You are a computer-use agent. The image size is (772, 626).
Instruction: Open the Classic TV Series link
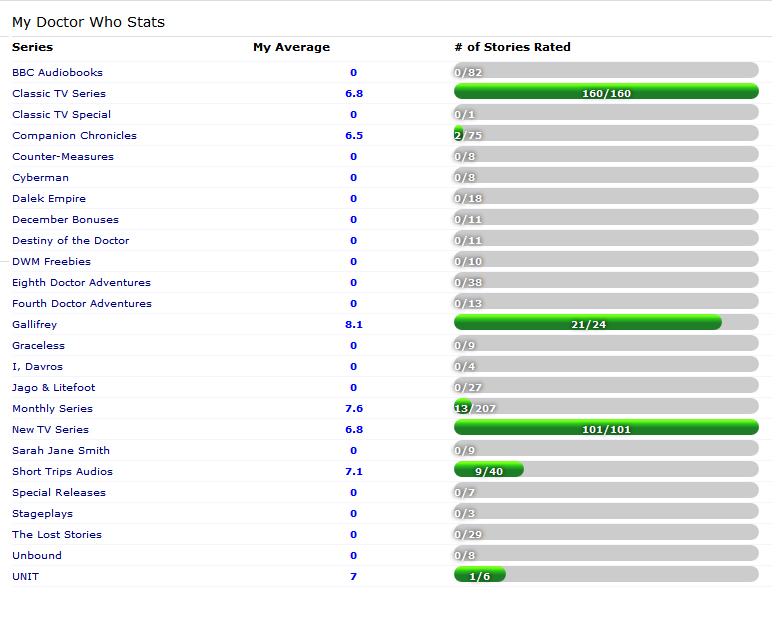59,94
